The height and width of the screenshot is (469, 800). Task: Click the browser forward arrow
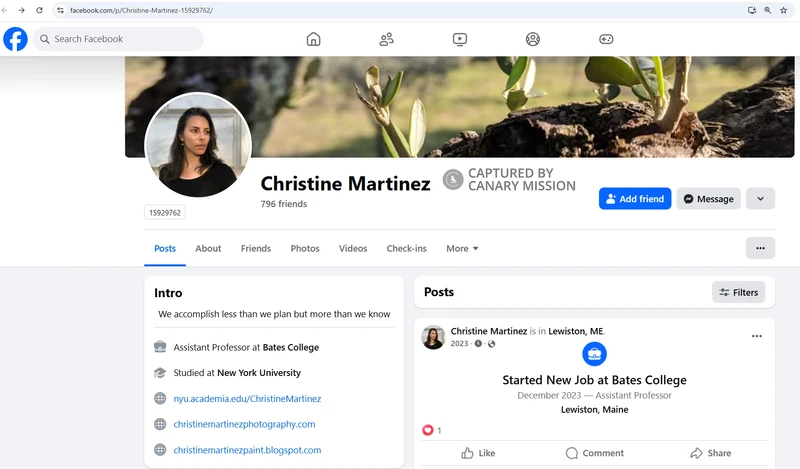click(x=21, y=10)
